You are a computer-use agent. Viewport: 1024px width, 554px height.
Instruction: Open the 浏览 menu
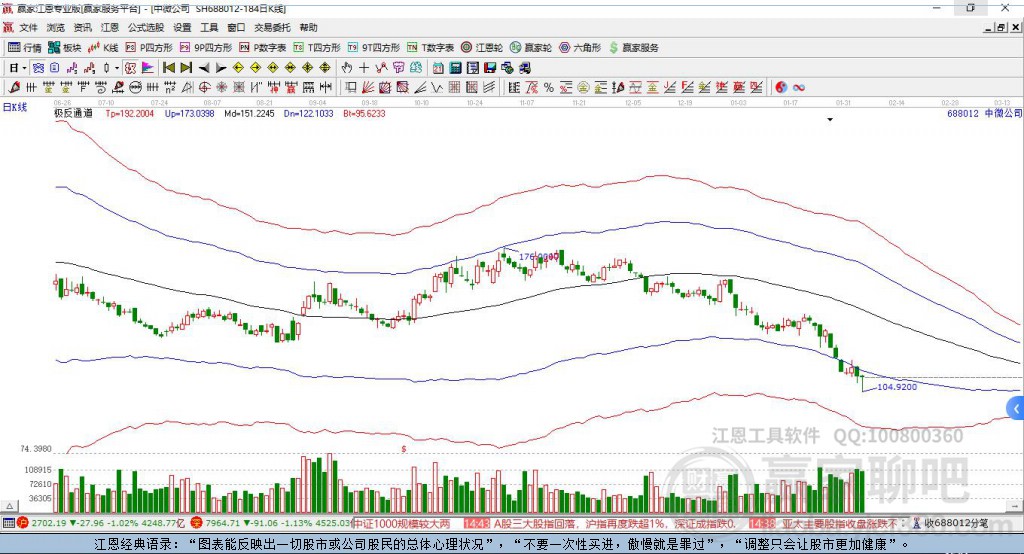tap(56, 27)
